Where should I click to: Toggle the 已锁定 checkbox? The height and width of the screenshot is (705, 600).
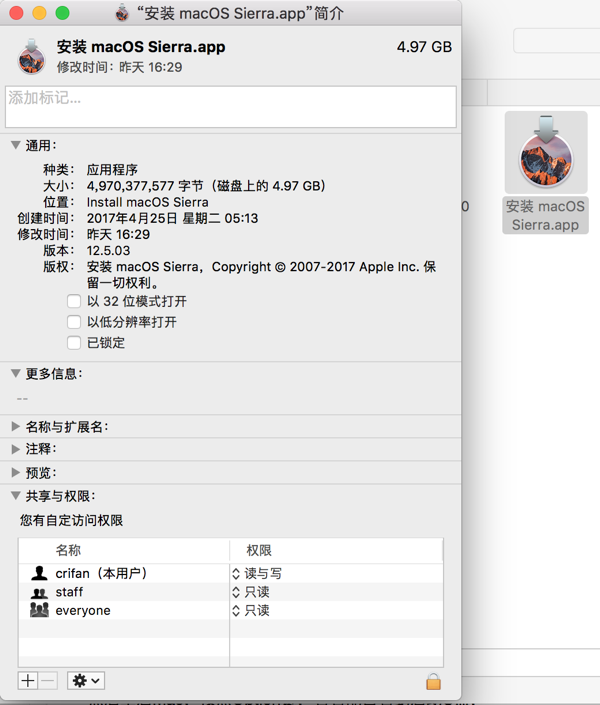74,343
